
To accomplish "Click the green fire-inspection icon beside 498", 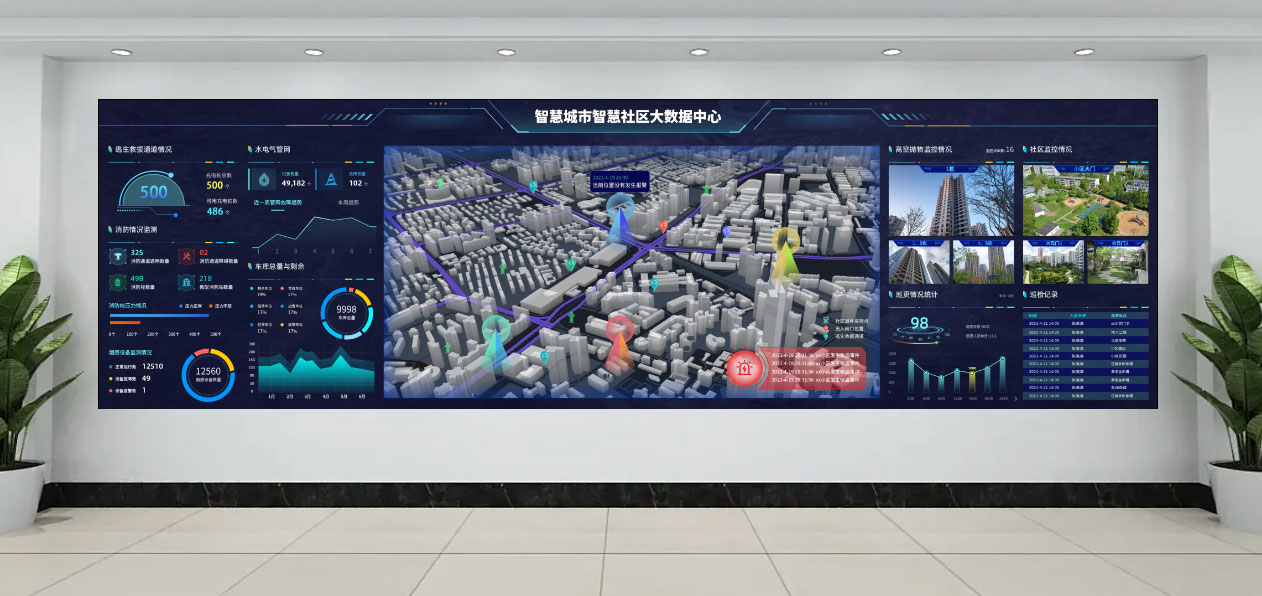I will (x=119, y=283).
